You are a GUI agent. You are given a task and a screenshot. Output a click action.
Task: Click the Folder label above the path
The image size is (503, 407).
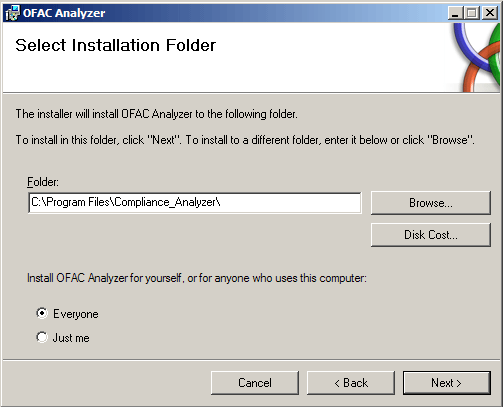coord(43,182)
